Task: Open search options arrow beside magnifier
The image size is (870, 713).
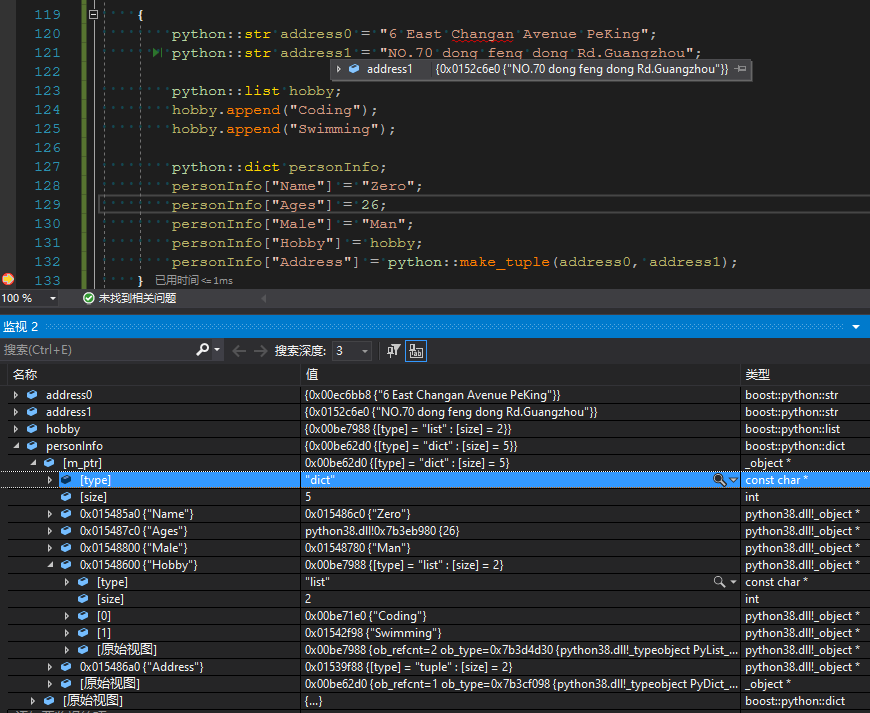Action: (217, 350)
